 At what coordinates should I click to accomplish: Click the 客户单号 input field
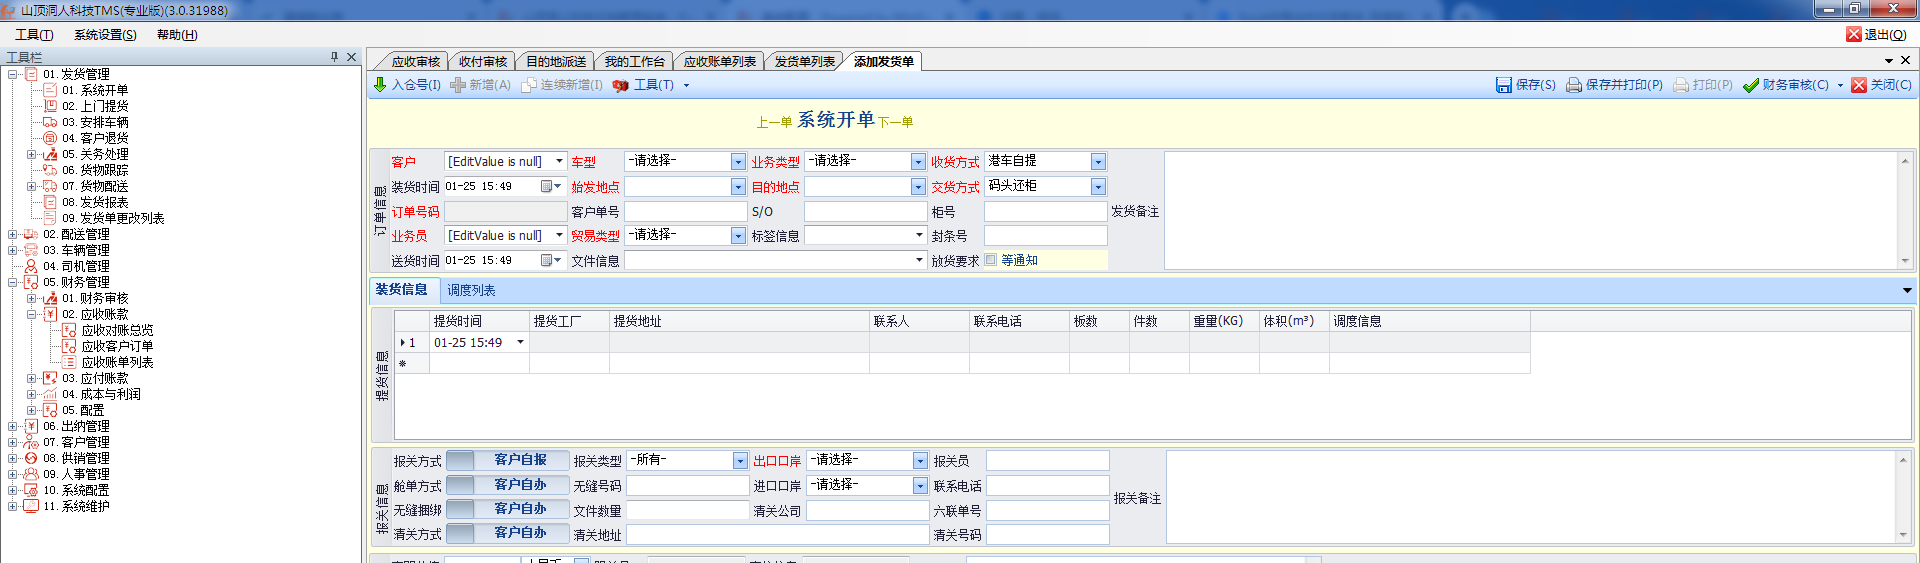pyautogui.click(x=685, y=211)
